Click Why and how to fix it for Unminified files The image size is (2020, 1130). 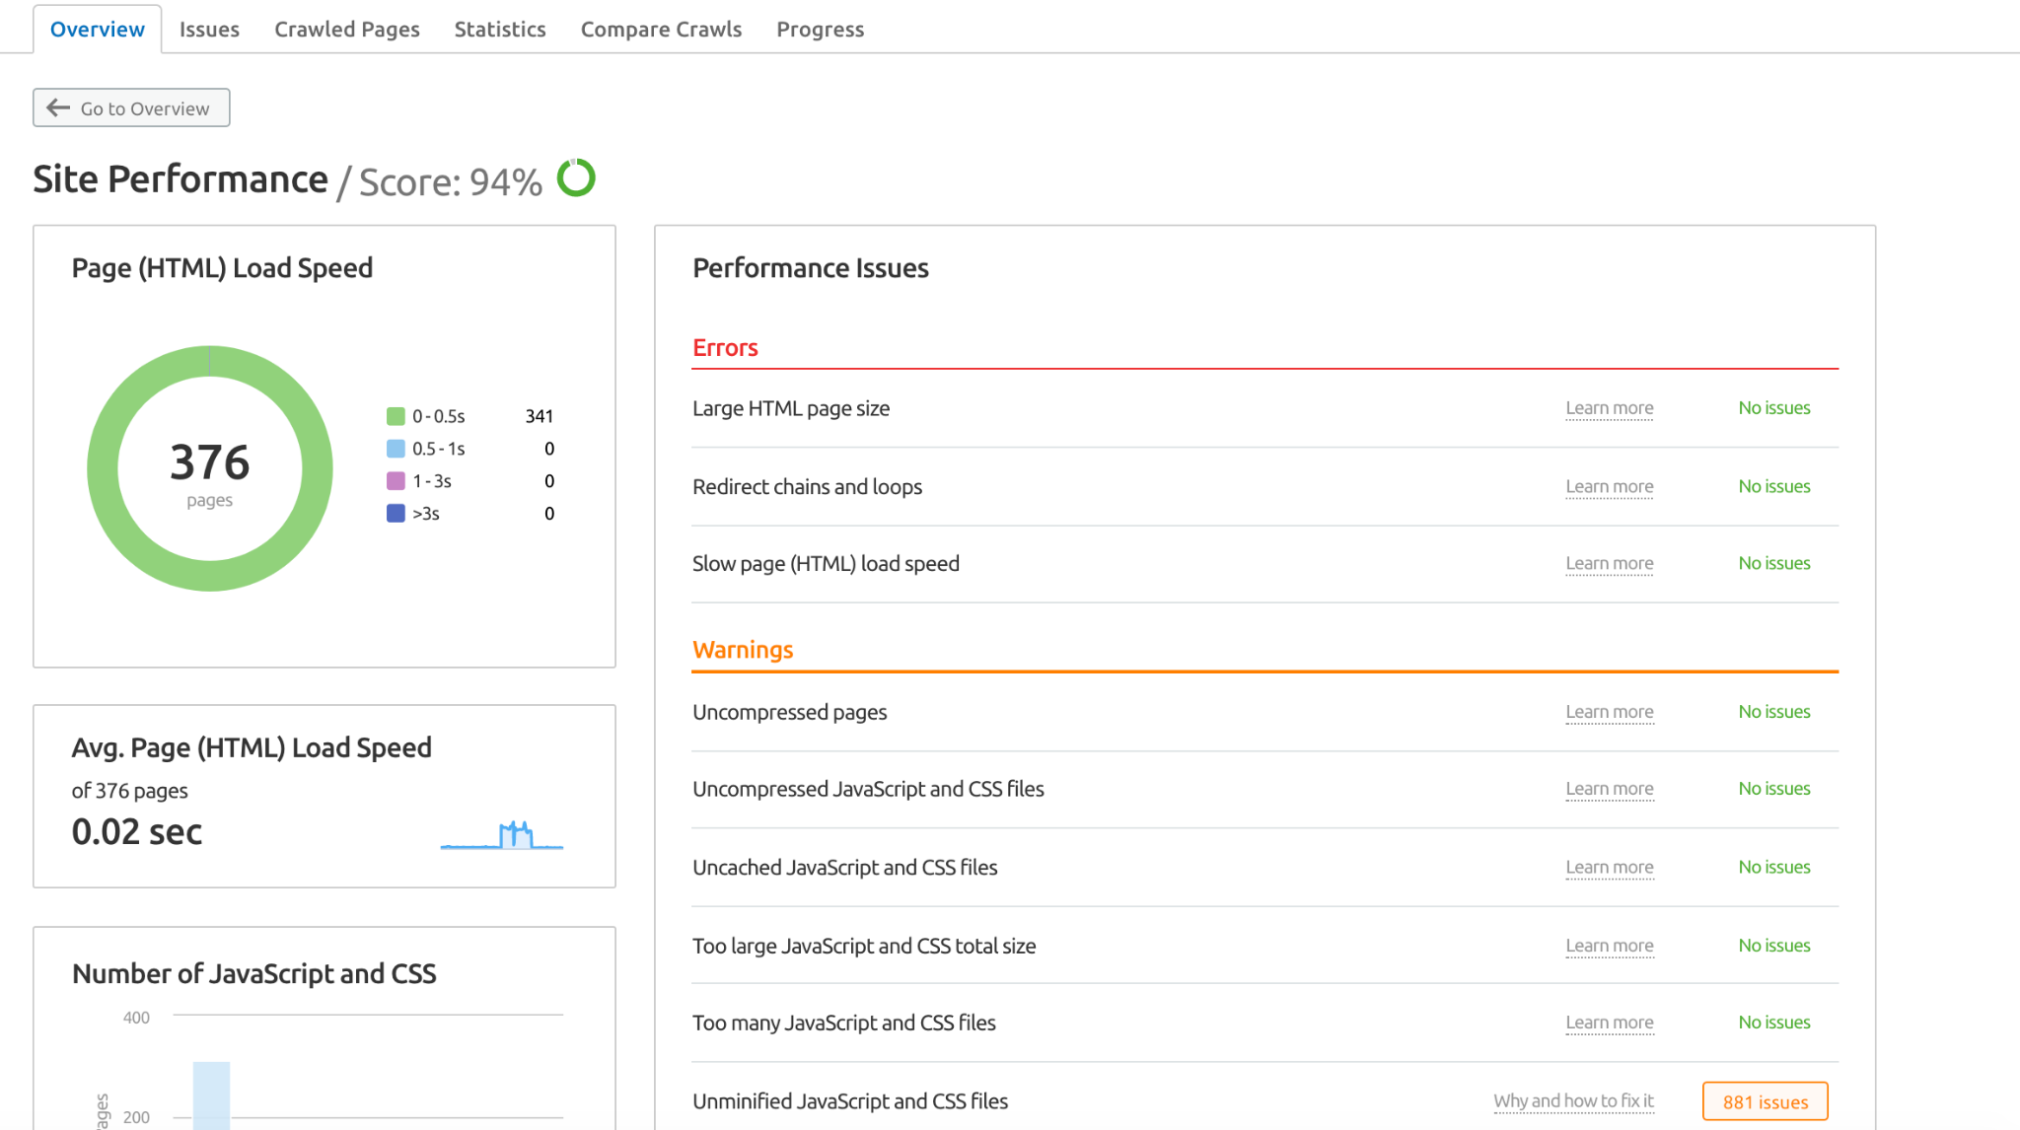coord(1575,1101)
